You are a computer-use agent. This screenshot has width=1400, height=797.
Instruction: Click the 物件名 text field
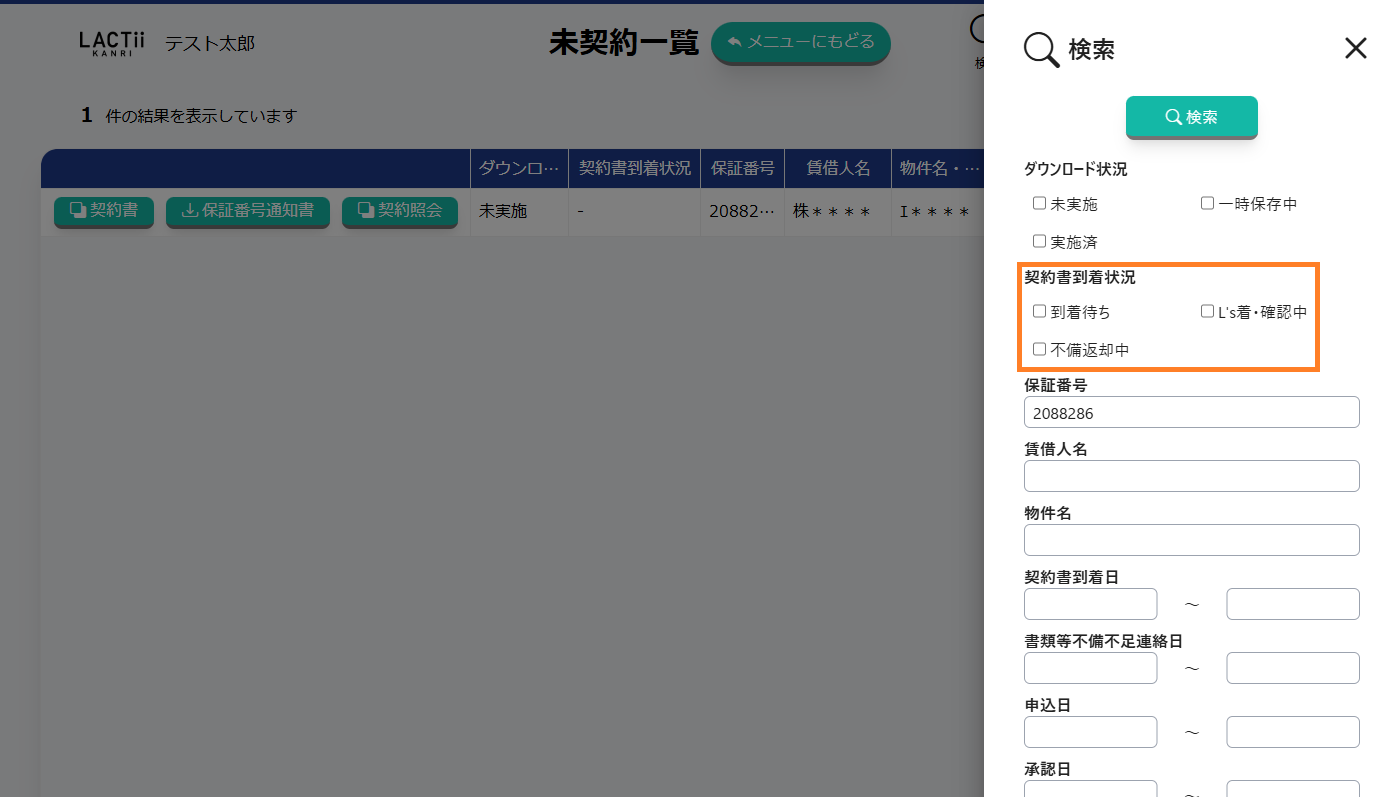[1191, 540]
